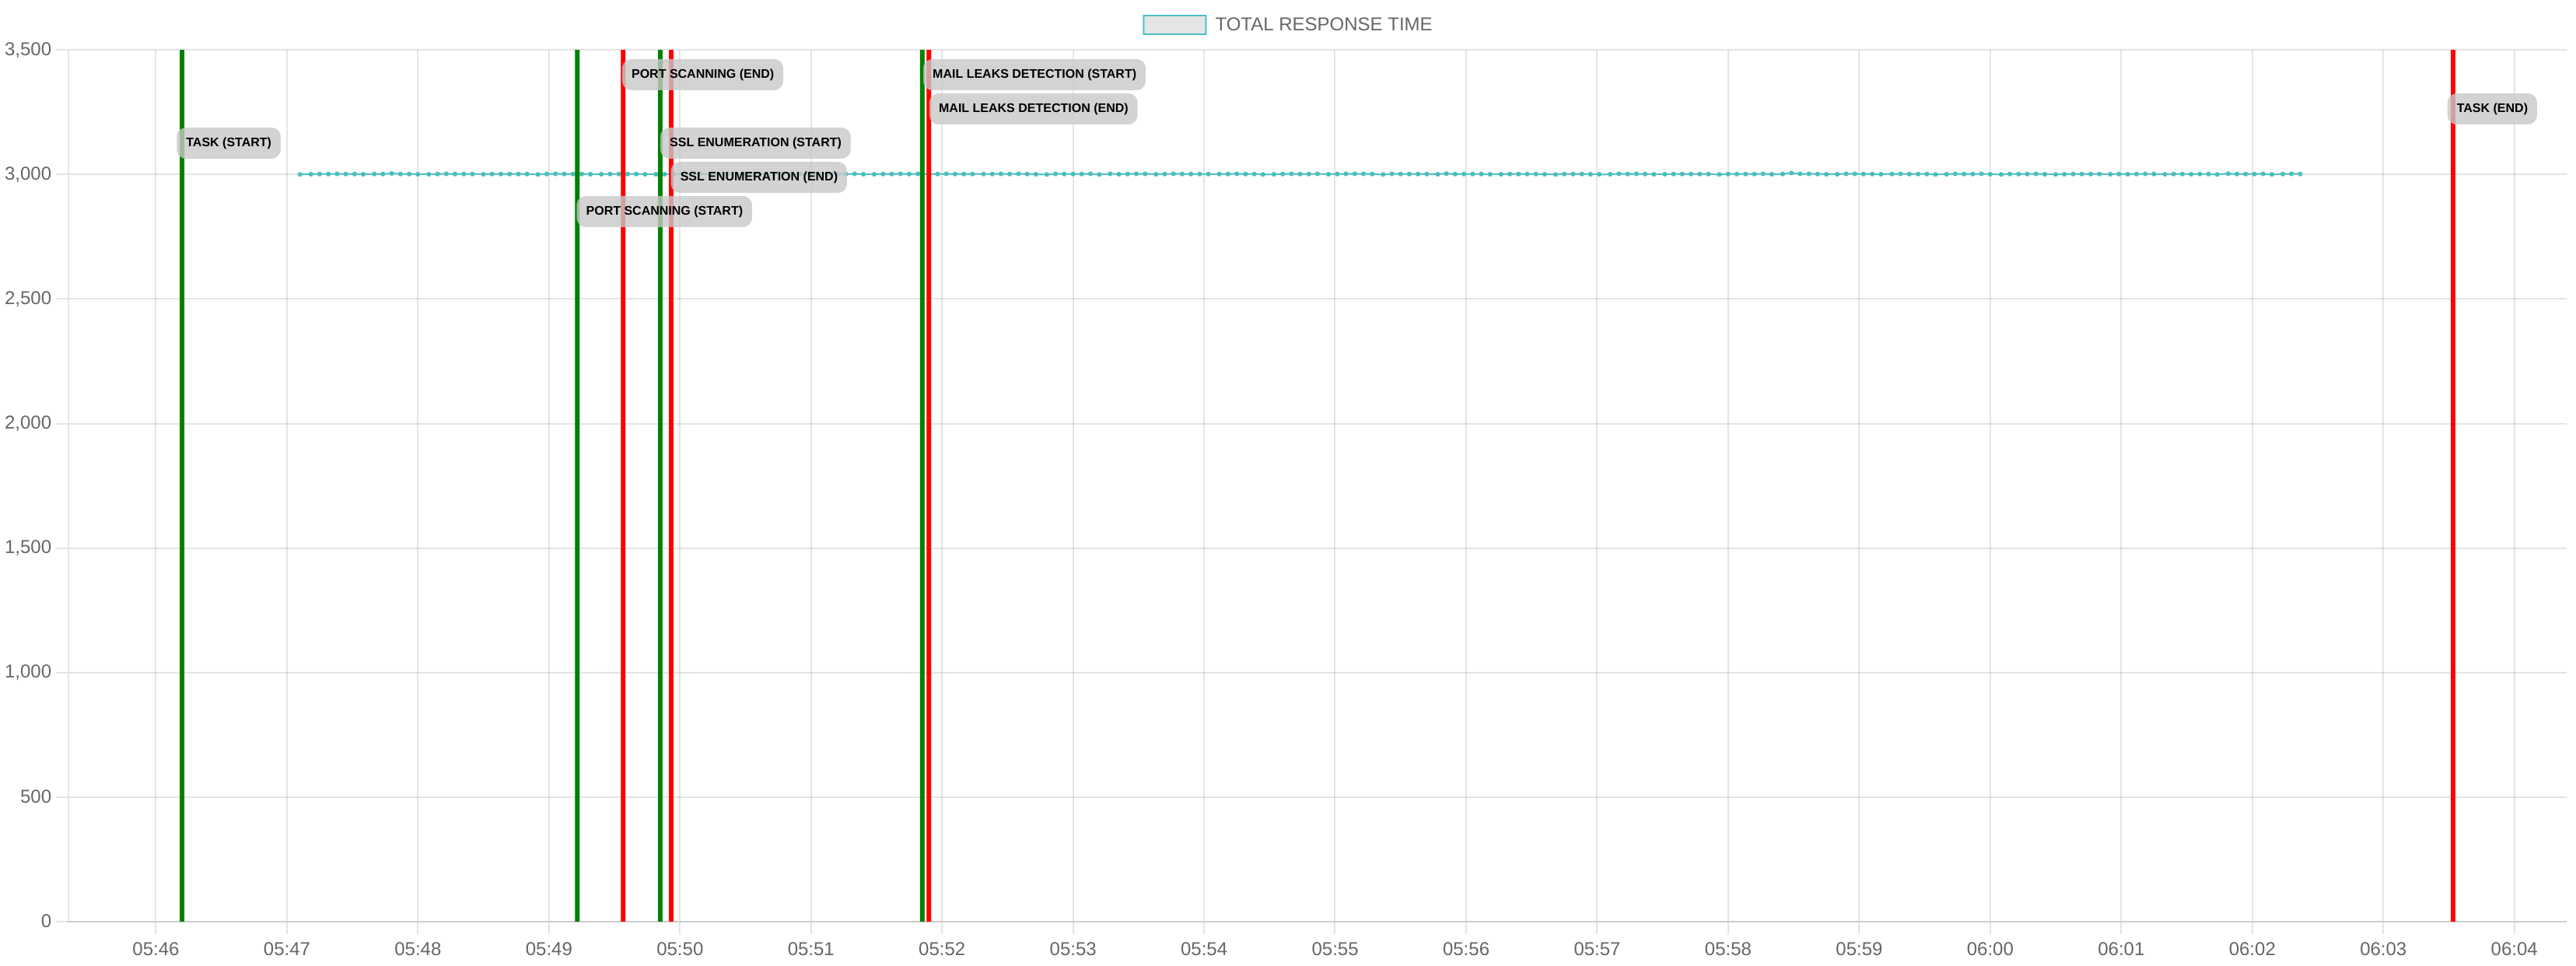This screenshot has width=2576, height=966.
Task: Click the y-axis value 1,000
Action: (x=28, y=672)
